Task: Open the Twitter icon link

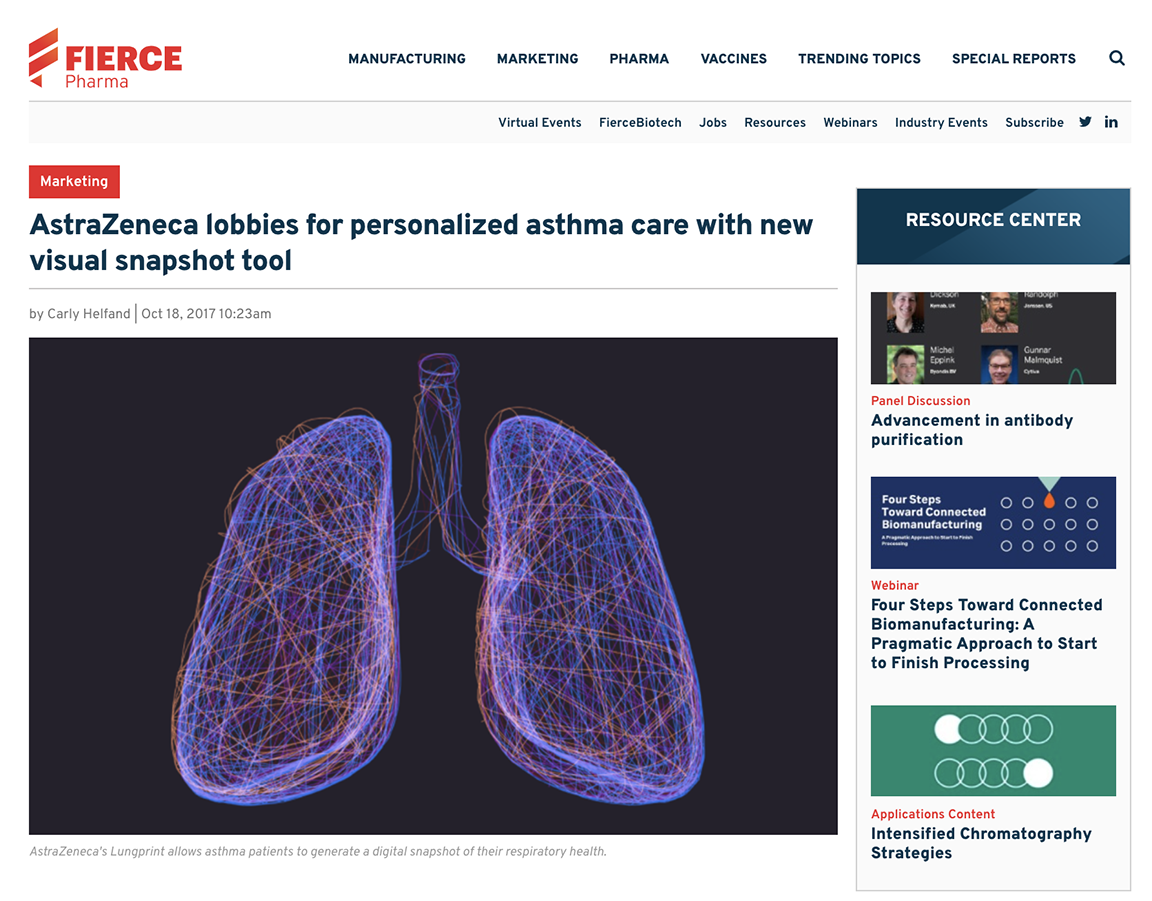Action: [x=1085, y=122]
